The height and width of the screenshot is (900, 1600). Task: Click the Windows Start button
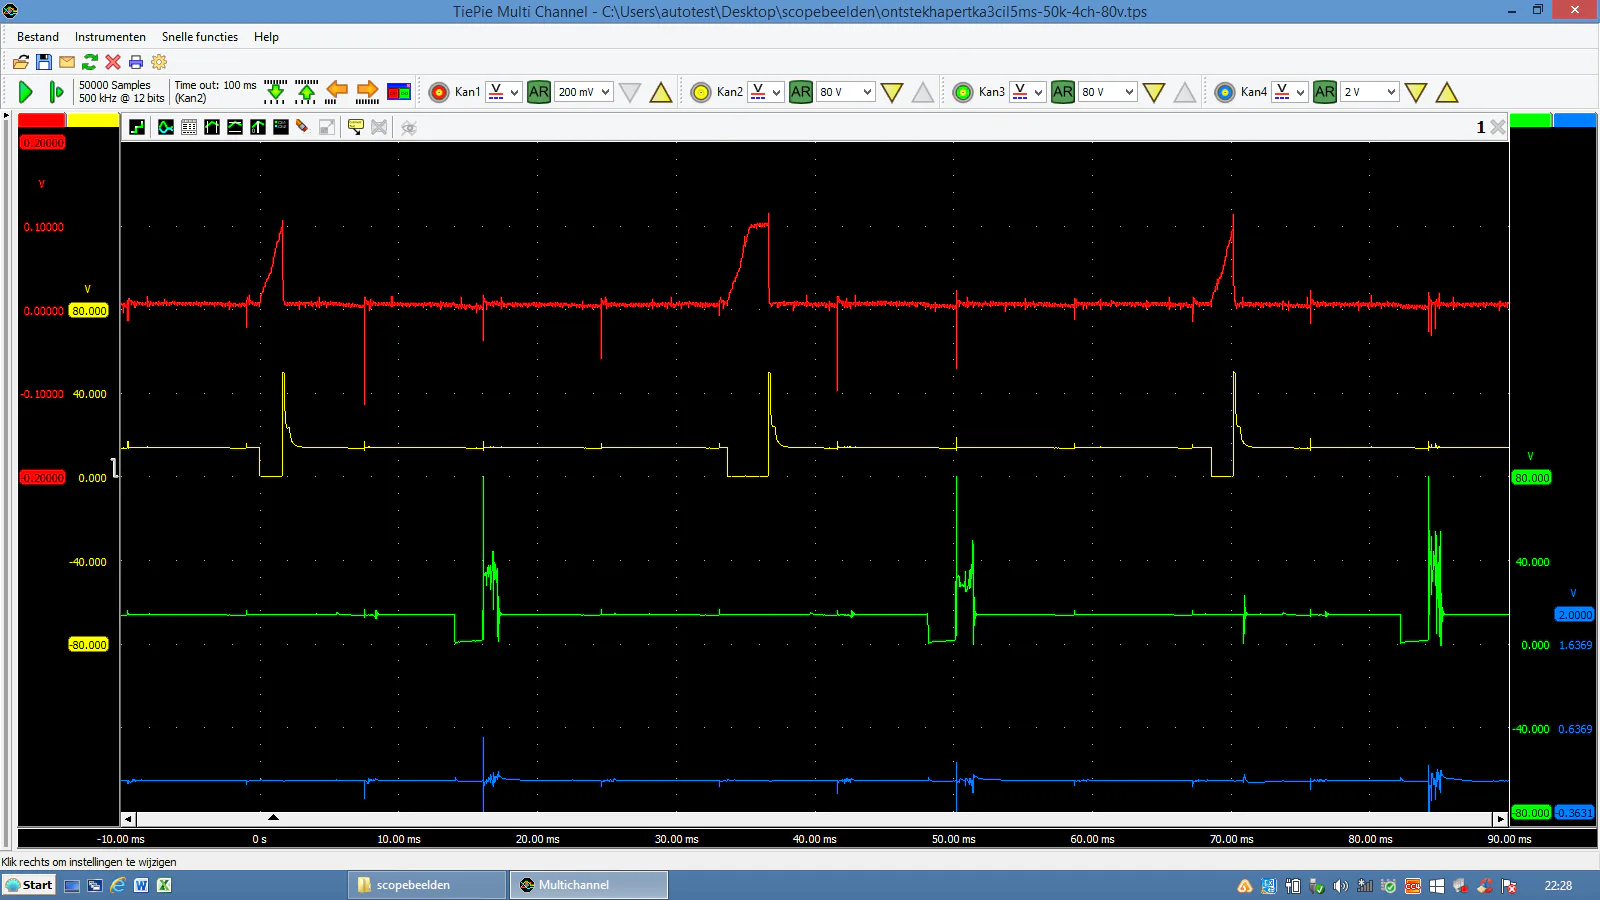[29, 885]
